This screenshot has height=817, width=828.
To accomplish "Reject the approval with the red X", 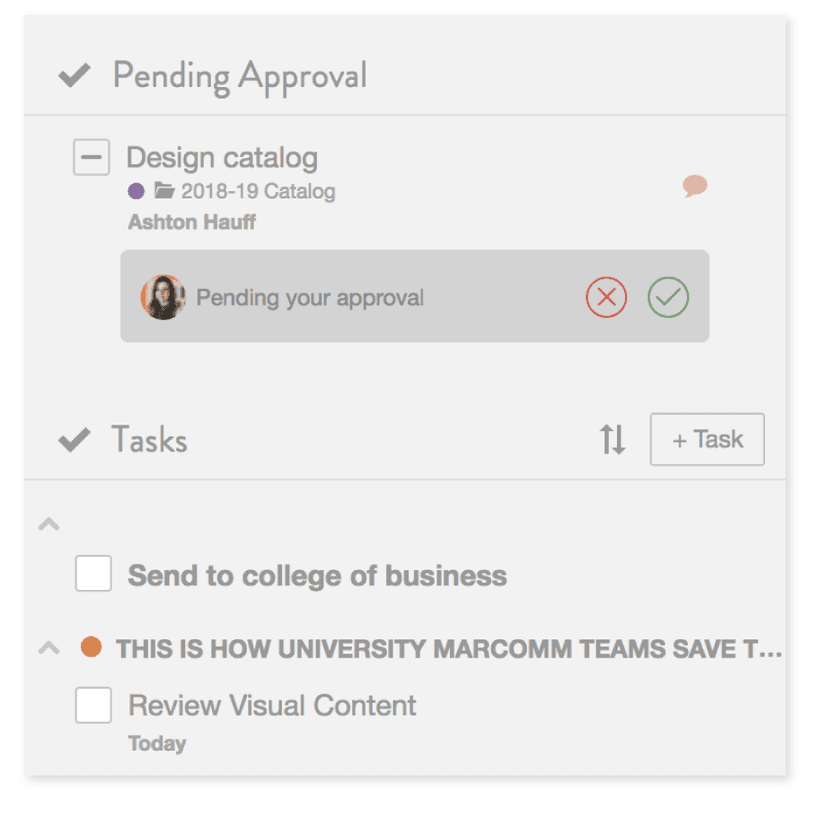I will [x=606, y=296].
